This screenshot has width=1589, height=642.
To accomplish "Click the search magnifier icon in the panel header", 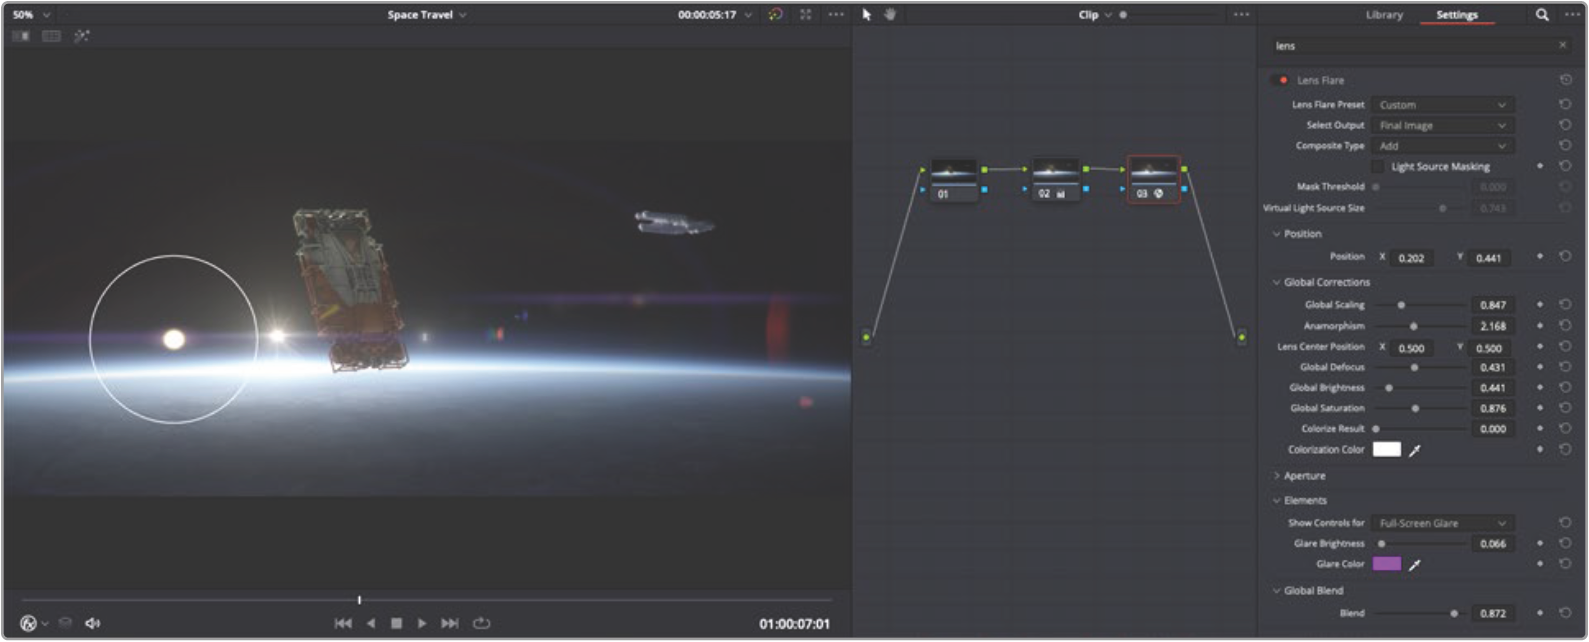I will pos(1542,15).
